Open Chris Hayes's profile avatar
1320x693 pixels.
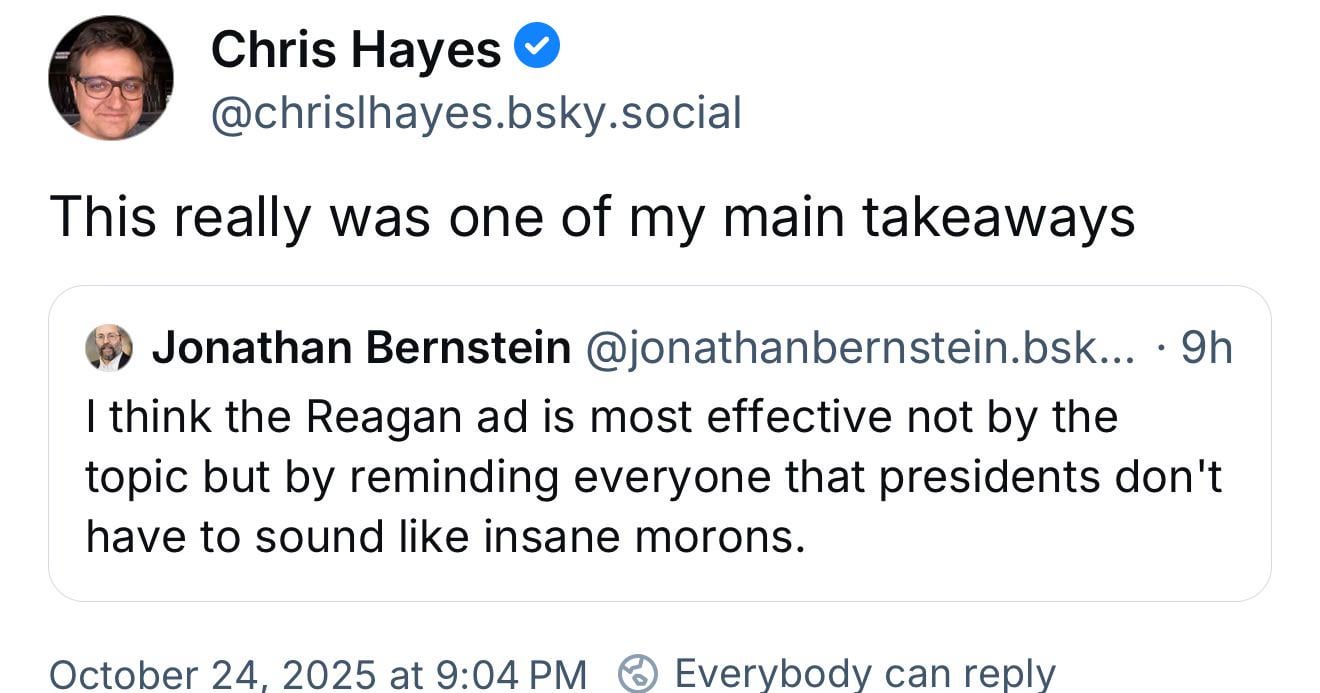110,78
